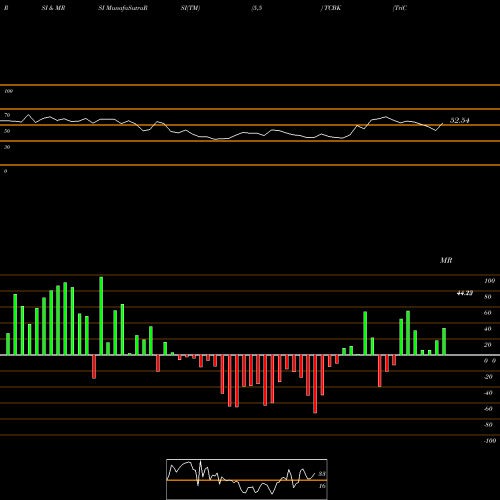Click the value 33 in the mini chart
The height and width of the screenshot is (500, 500).
pyautogui.click(x=322, y=474)
